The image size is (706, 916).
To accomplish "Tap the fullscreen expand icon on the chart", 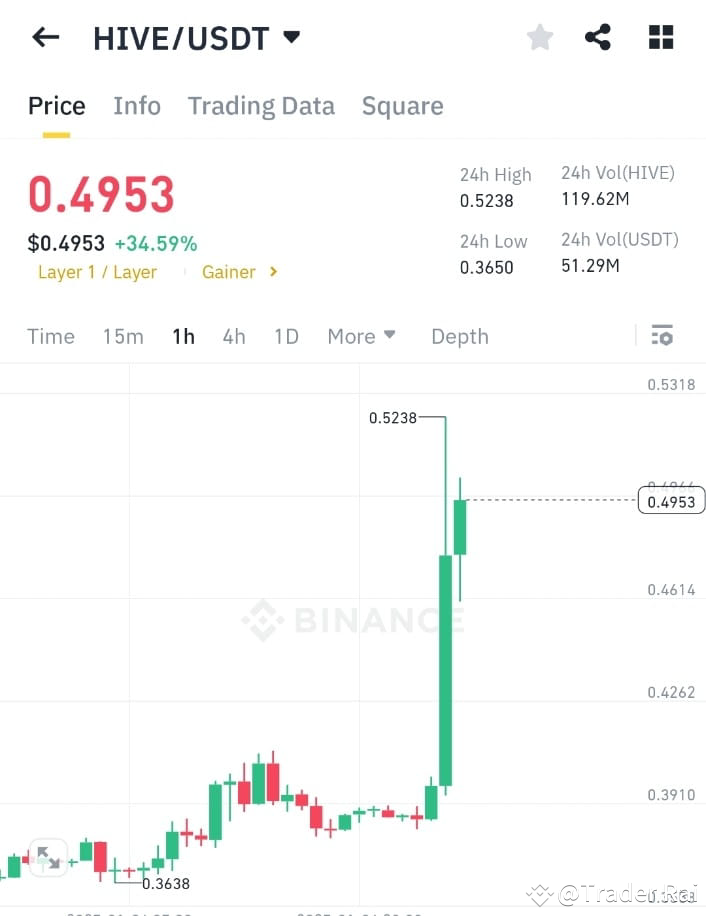I will click(x=48, y=858).
